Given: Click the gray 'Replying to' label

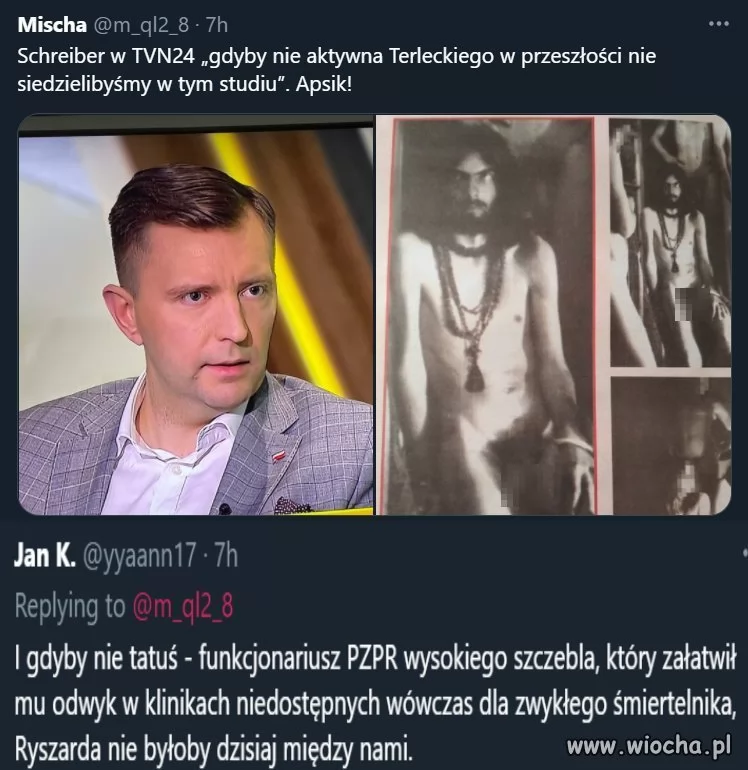Looking at the screenshot, I should click(70, 607).
